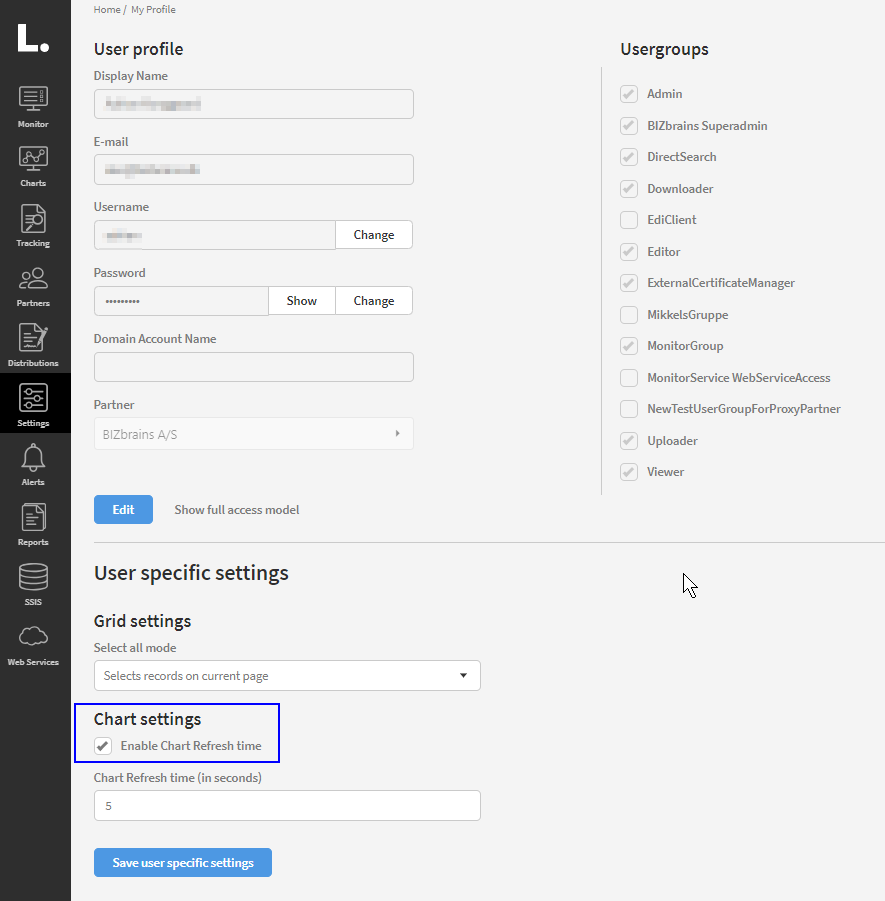Open the Select all mode dropdown
Screen dimensions: 885x901
pyautogui.click(x=287, y=676)
